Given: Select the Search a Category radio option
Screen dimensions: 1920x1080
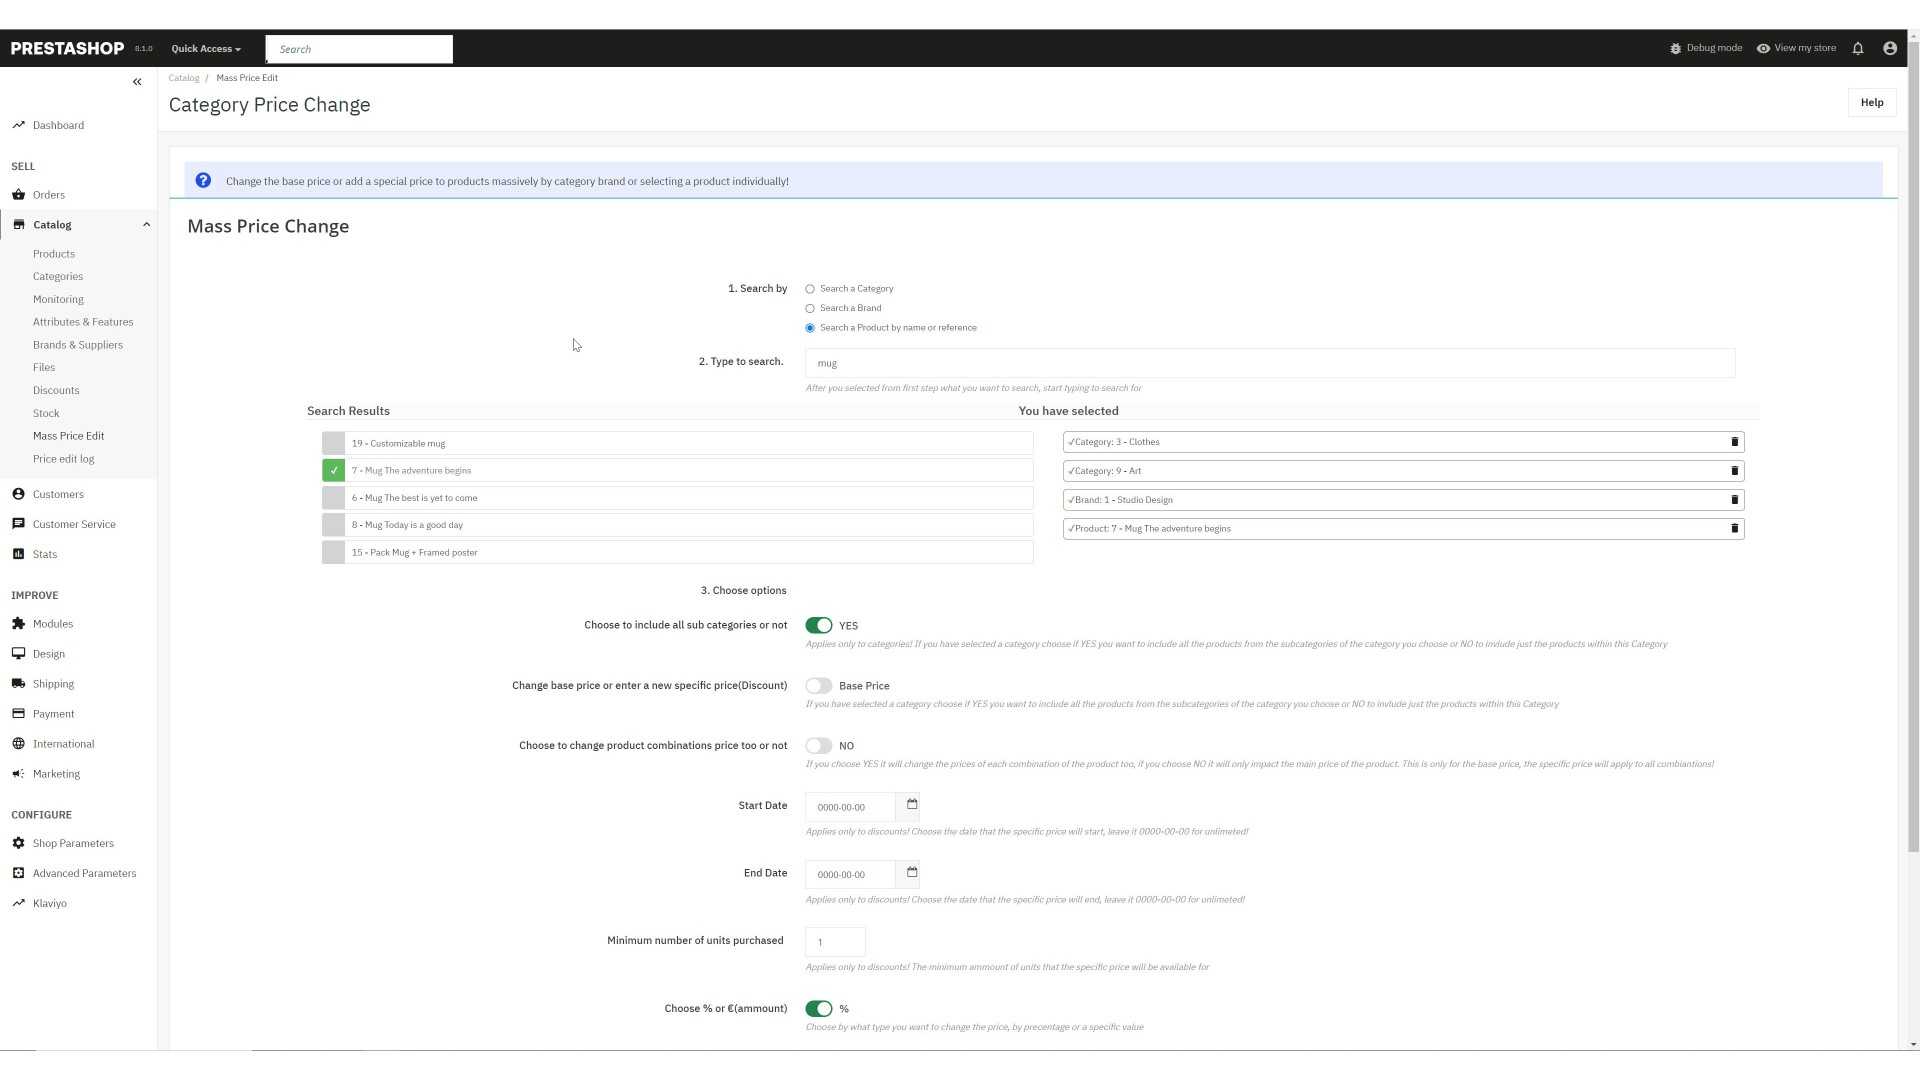Looking at the screenshot, I should tap(810, 289).
